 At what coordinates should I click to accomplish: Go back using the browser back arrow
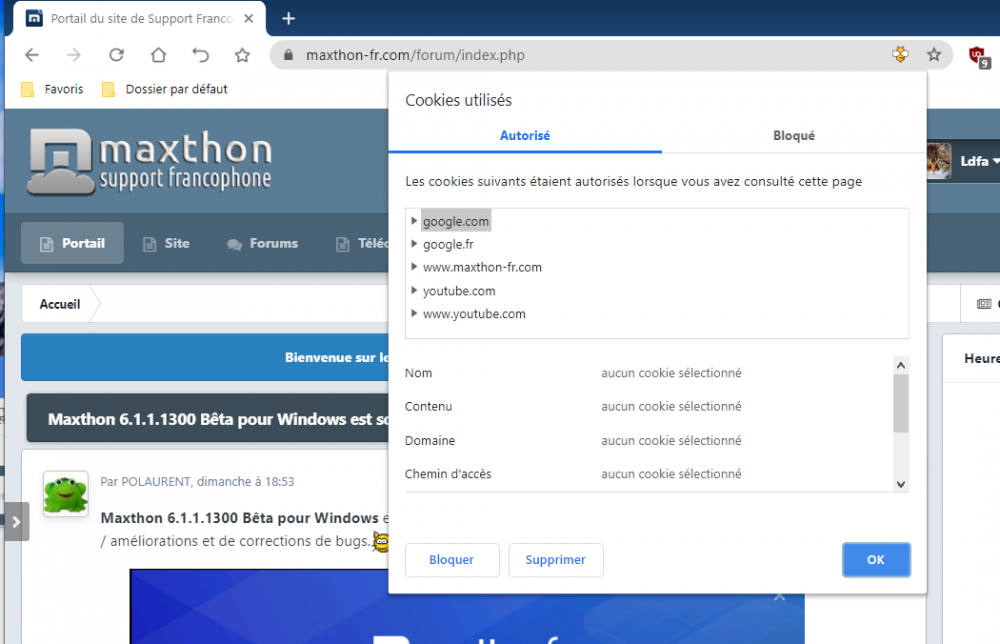click(x=32, y=55)
